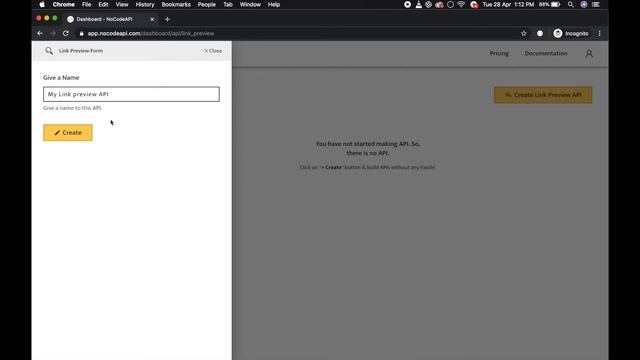Click the date and time display
This screenshot has height=360, width=640.
(508, 4)
